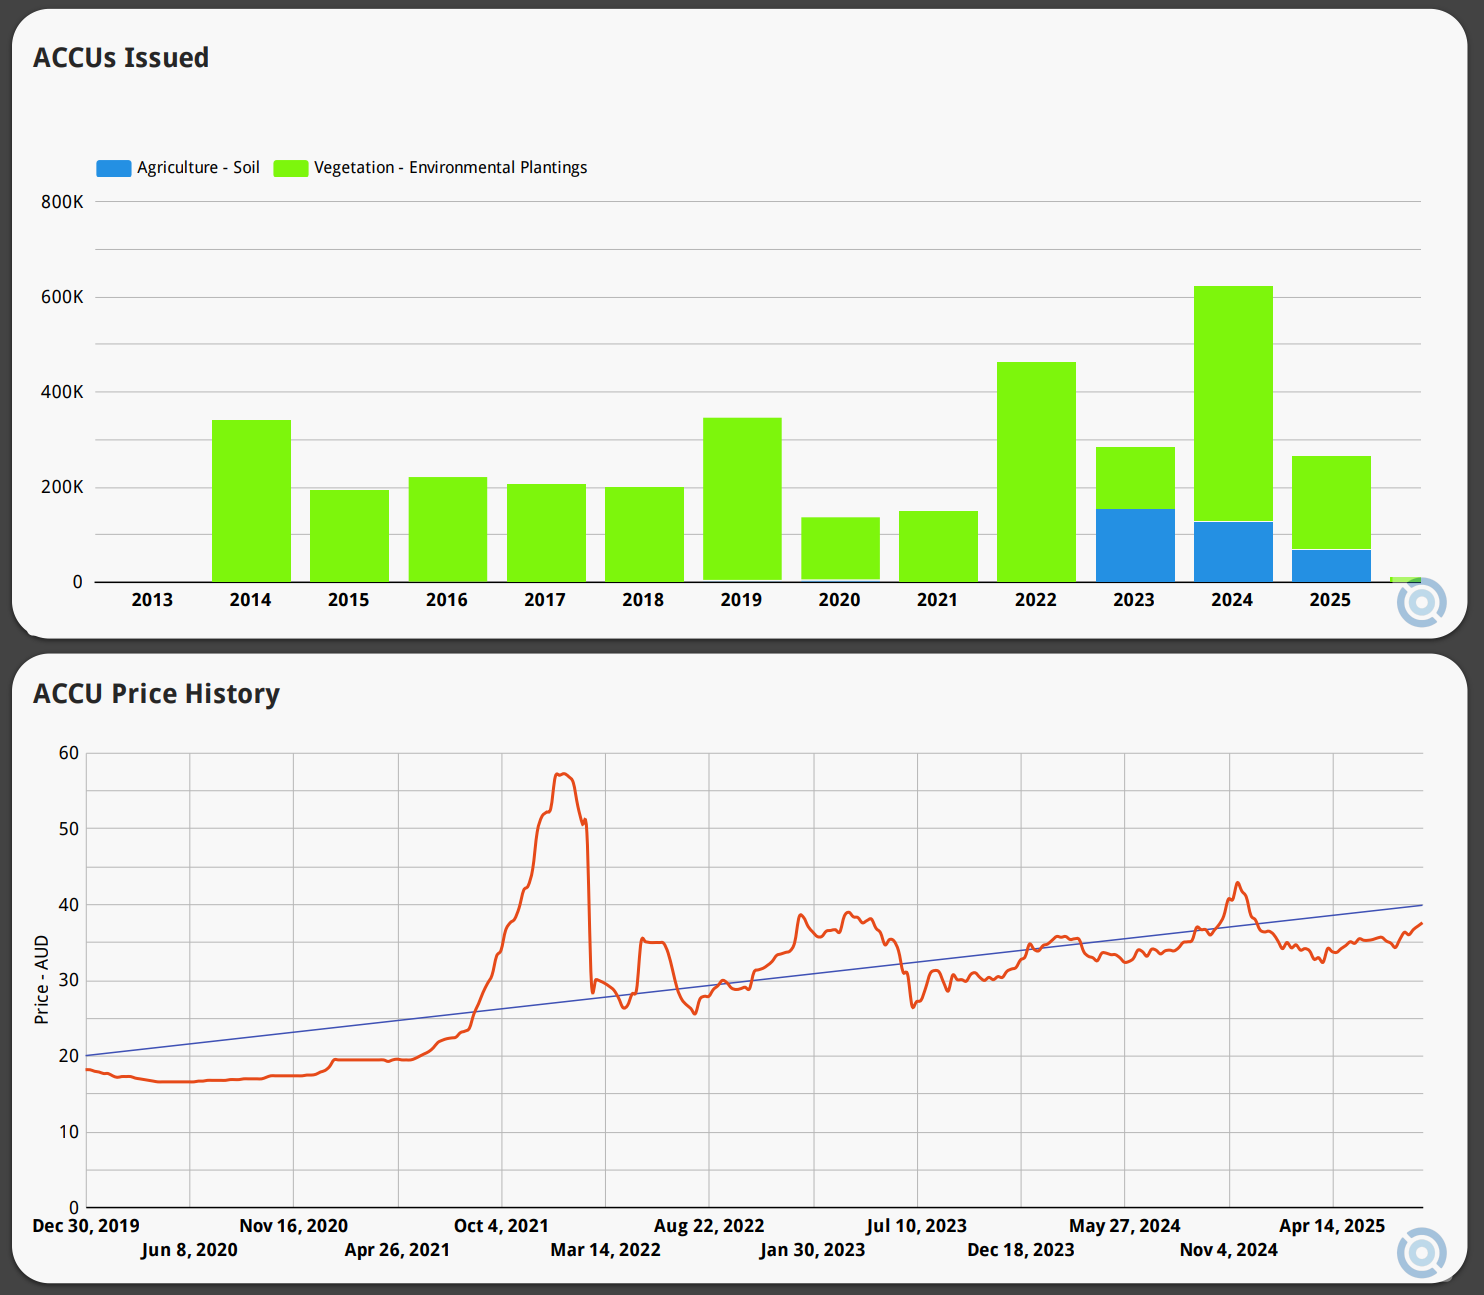Click the 600K y-axis label
Screen dimensions: 1484x1295
coord(62,297)
